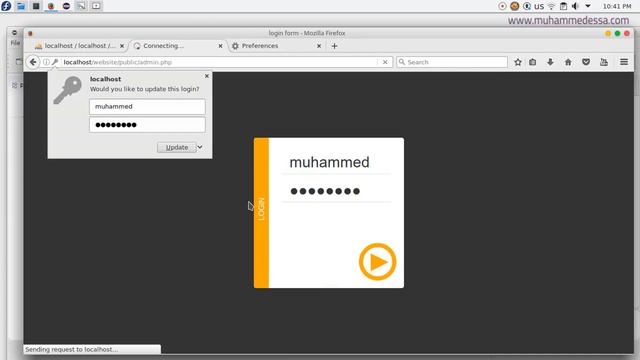Click the orange face tray icon
Viewport: 640px width, 360px height.
[515, 6]
